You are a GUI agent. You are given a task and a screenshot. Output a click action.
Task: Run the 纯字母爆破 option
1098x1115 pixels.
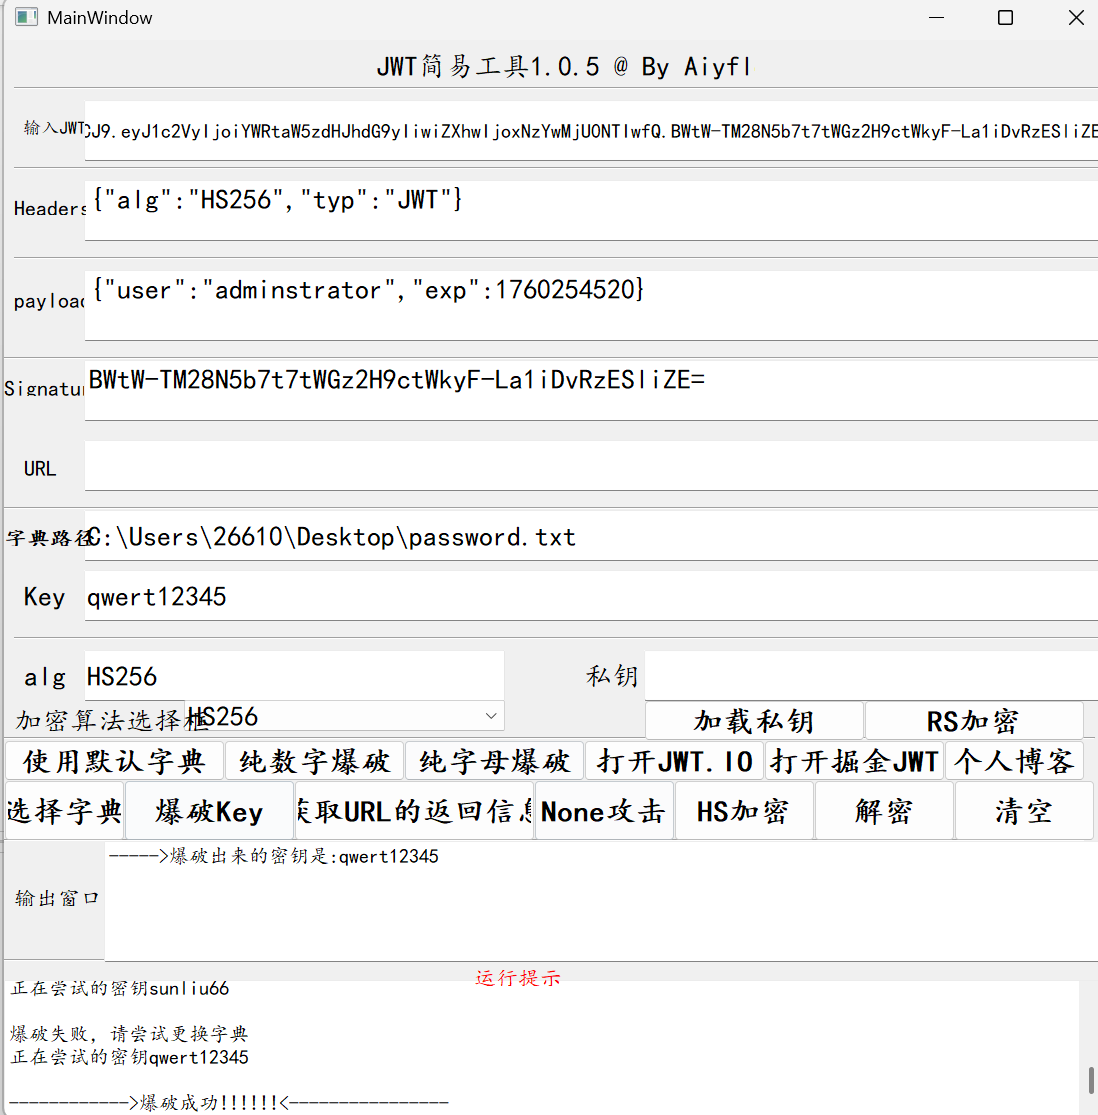[x=494, y=761]
